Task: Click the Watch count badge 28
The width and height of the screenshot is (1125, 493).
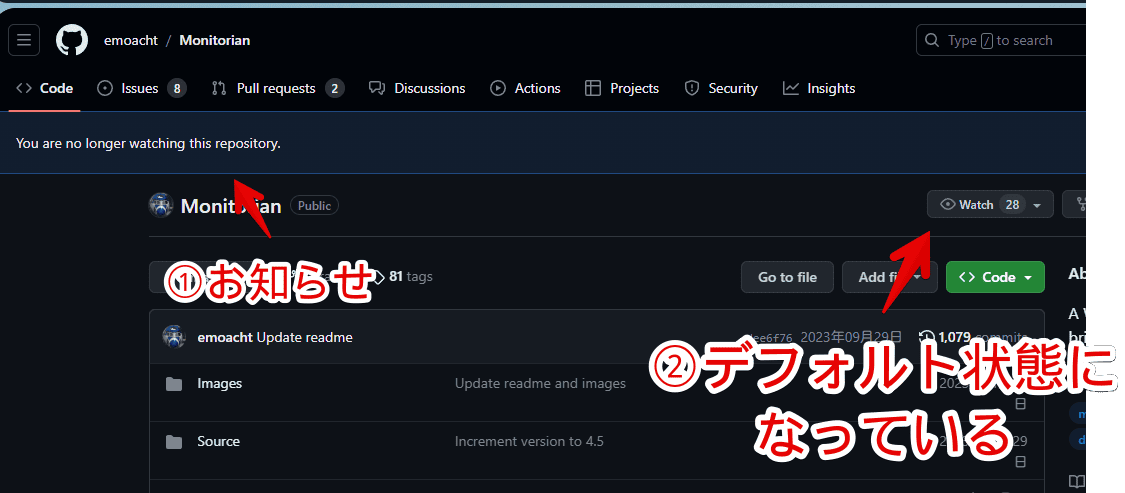Action: click(x=1012, y=205)
